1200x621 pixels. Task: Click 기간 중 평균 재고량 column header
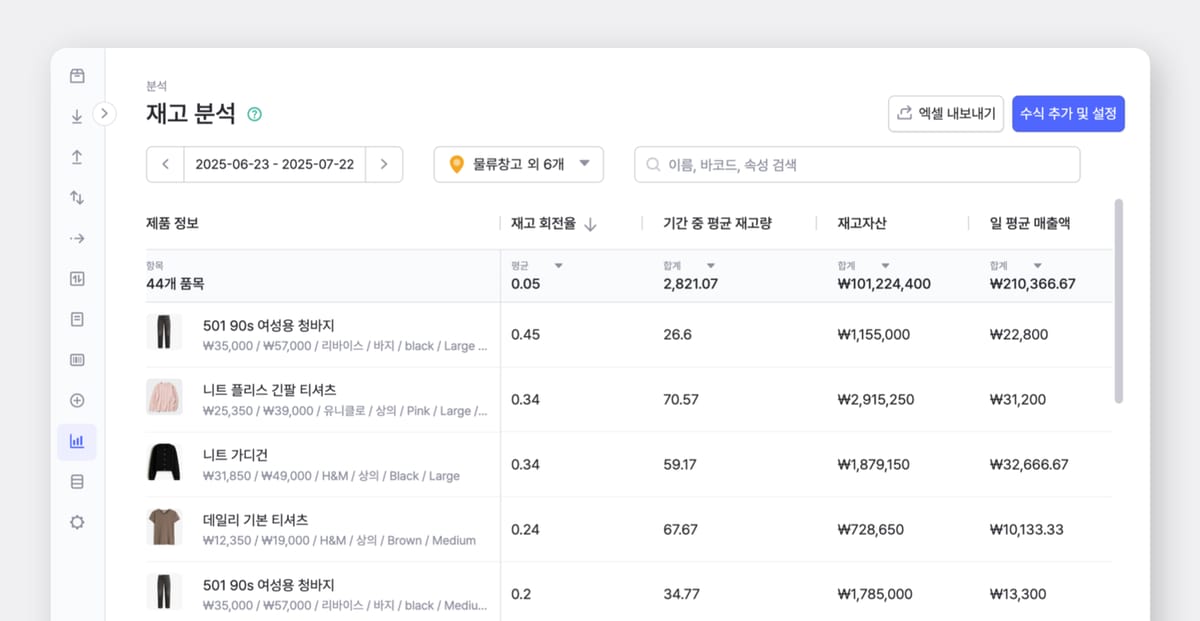click(x=717, y=223)
